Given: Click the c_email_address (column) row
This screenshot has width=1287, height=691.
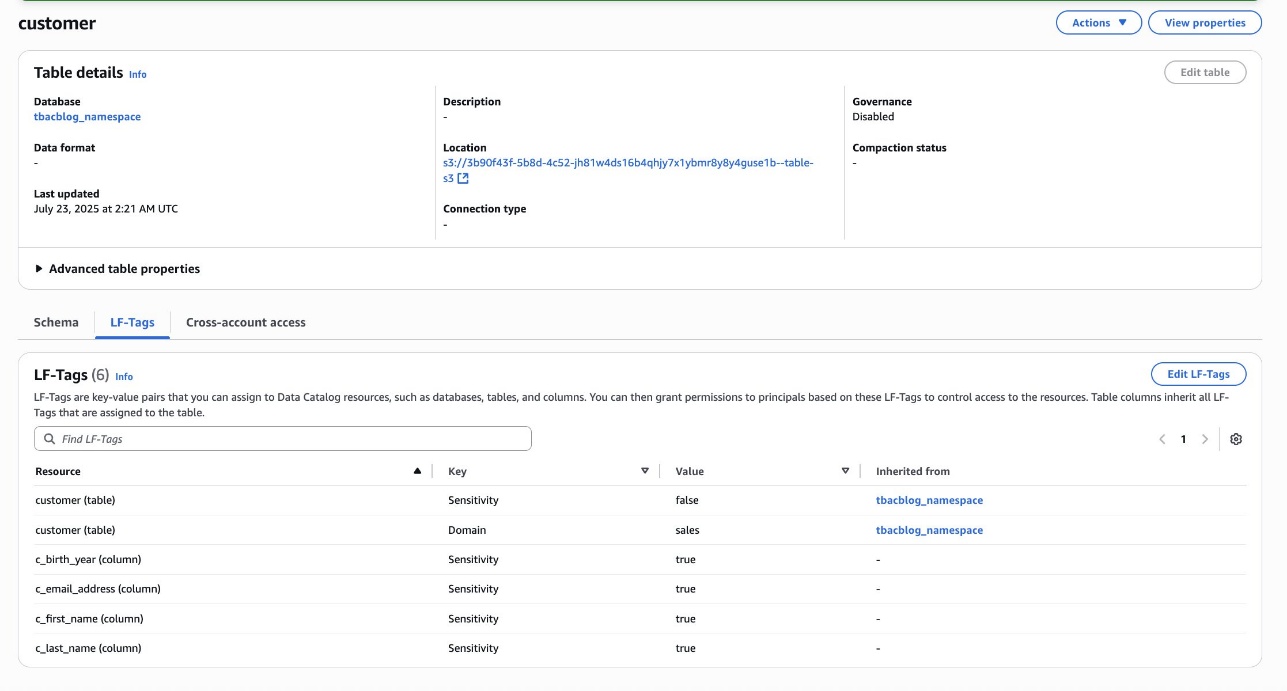Looking at the screenshot, I should coord(640,589).
